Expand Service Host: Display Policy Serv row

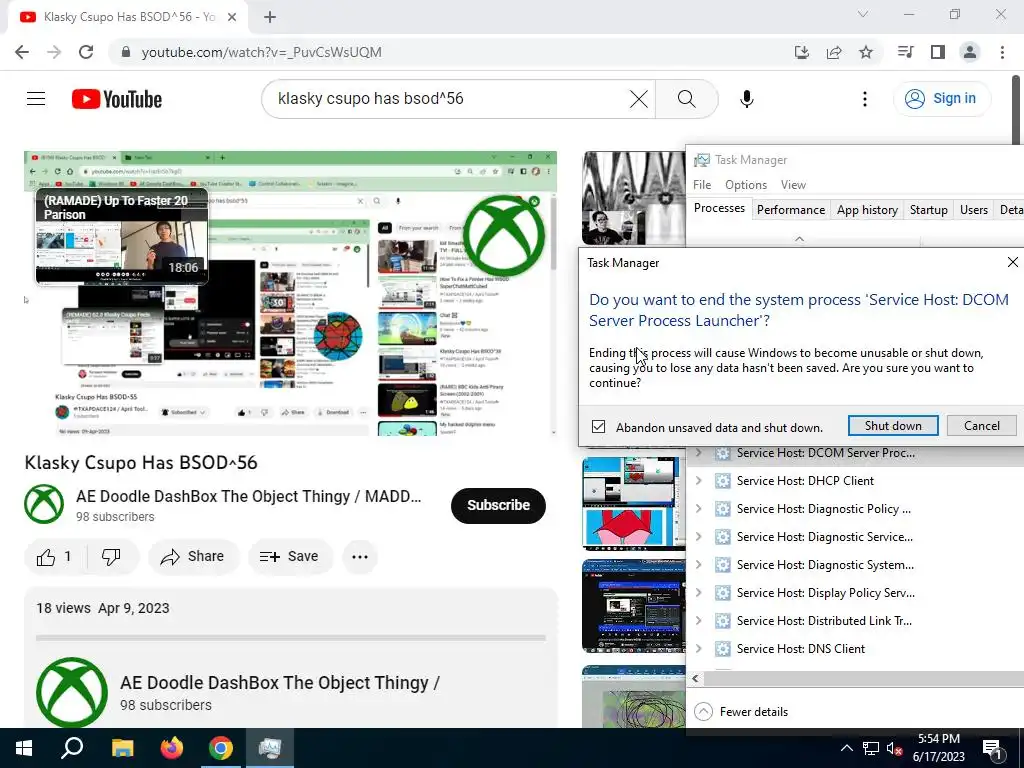point(698,593)
